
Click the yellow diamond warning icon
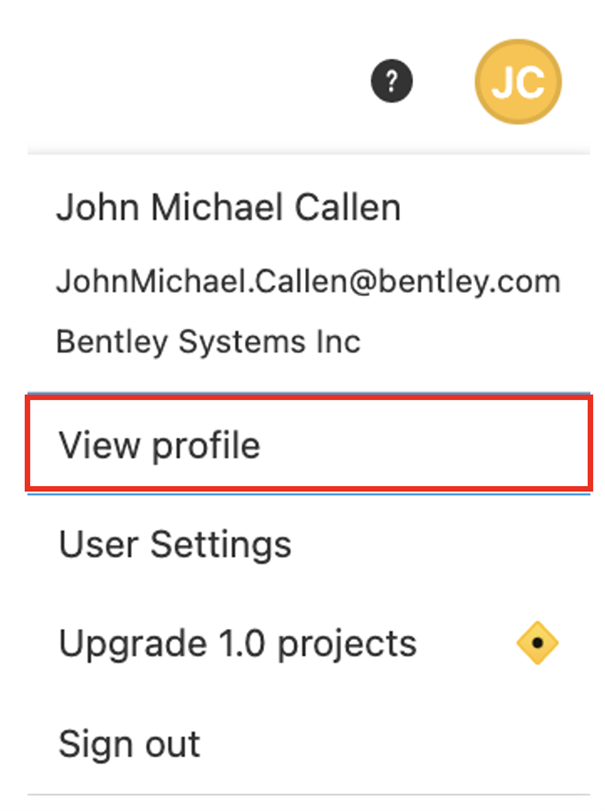point(538,643)
